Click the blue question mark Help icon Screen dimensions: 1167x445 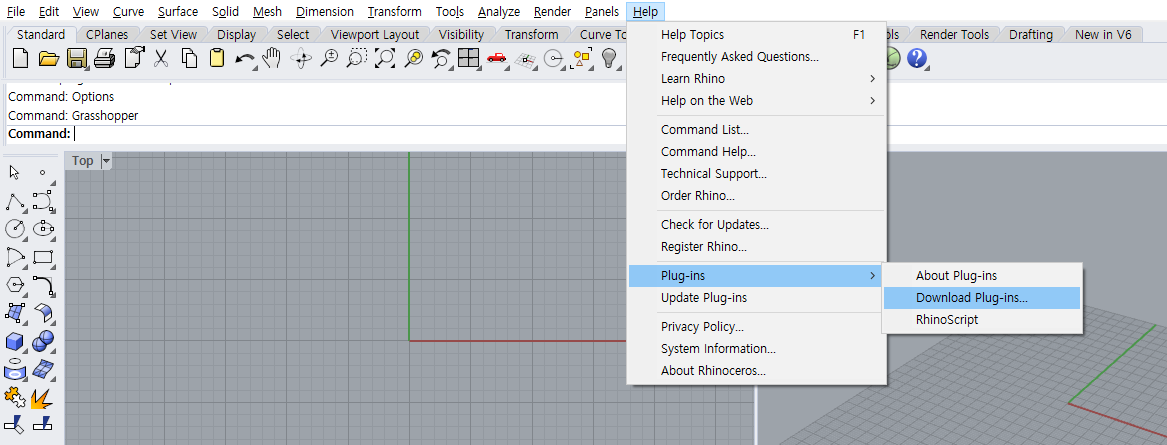click(x=916, y=58)
